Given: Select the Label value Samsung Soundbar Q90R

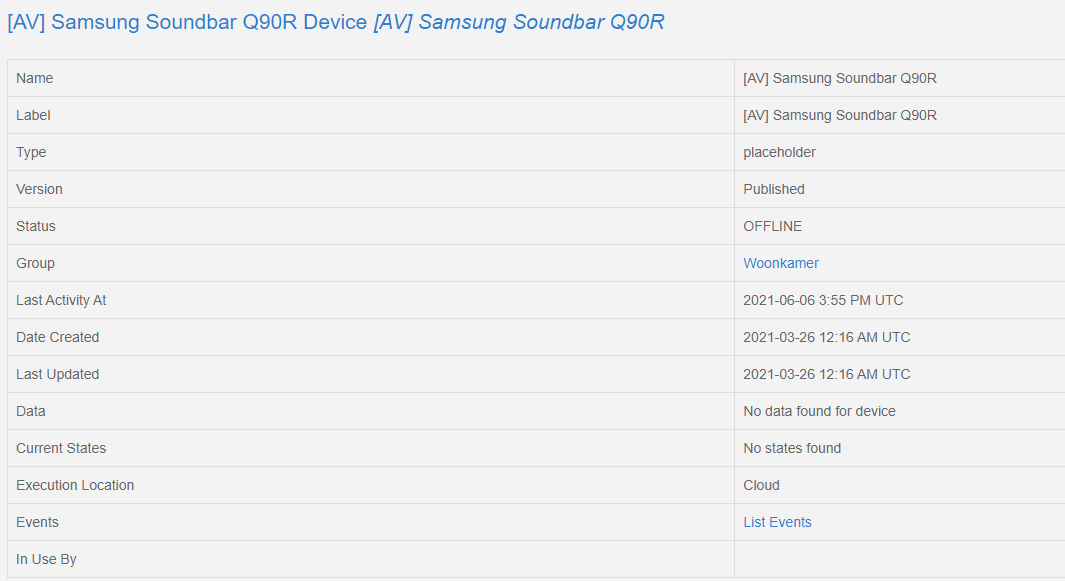Looking at the screenshot, I should coord(840,115).
